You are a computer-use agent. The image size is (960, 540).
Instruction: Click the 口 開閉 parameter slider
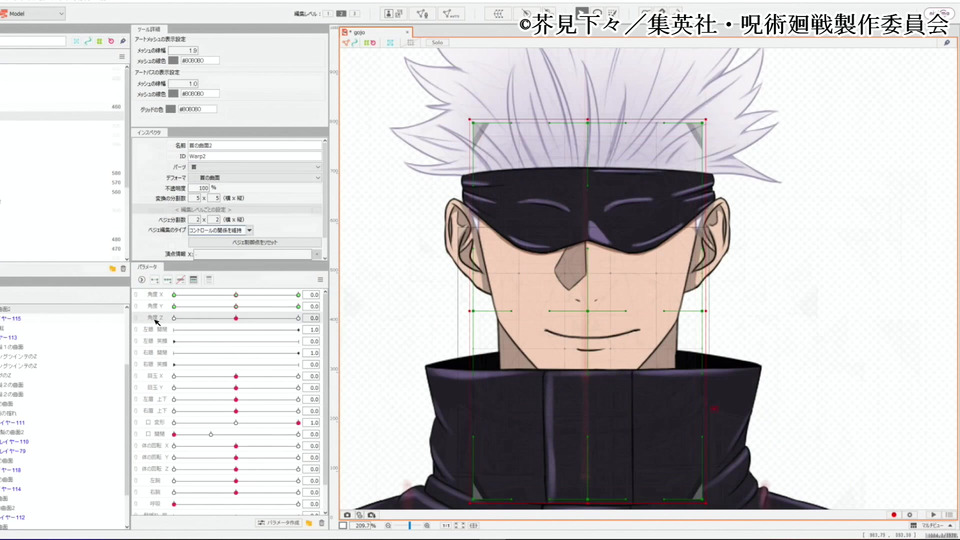pos(236,434)
